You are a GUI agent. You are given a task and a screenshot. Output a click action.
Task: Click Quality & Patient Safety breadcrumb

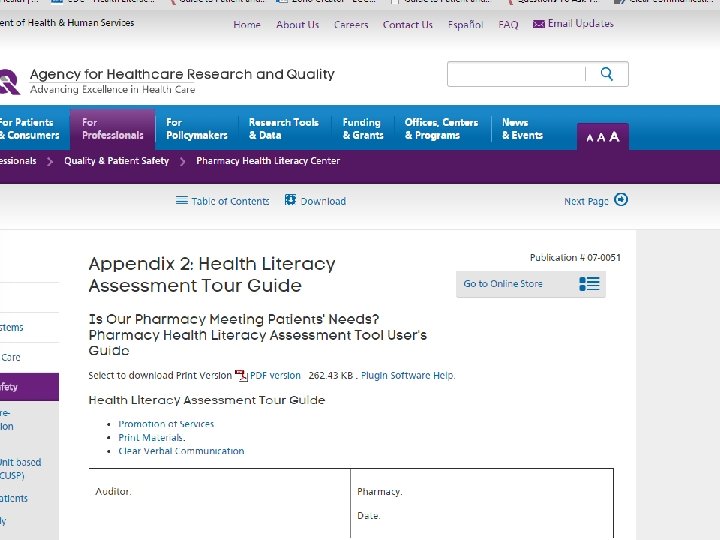(x=117, y=161)
